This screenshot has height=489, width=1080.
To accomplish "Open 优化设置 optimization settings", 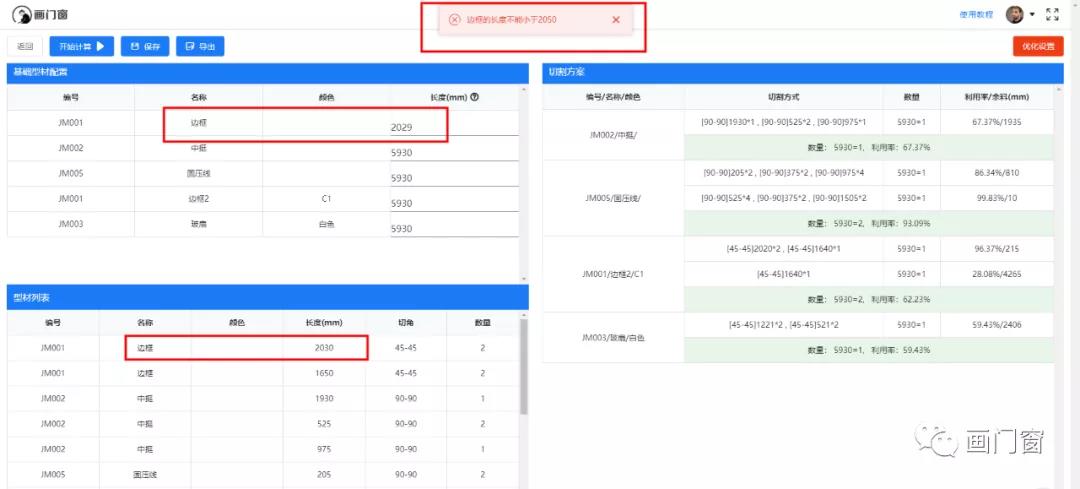I will [x=1038, y=46].
